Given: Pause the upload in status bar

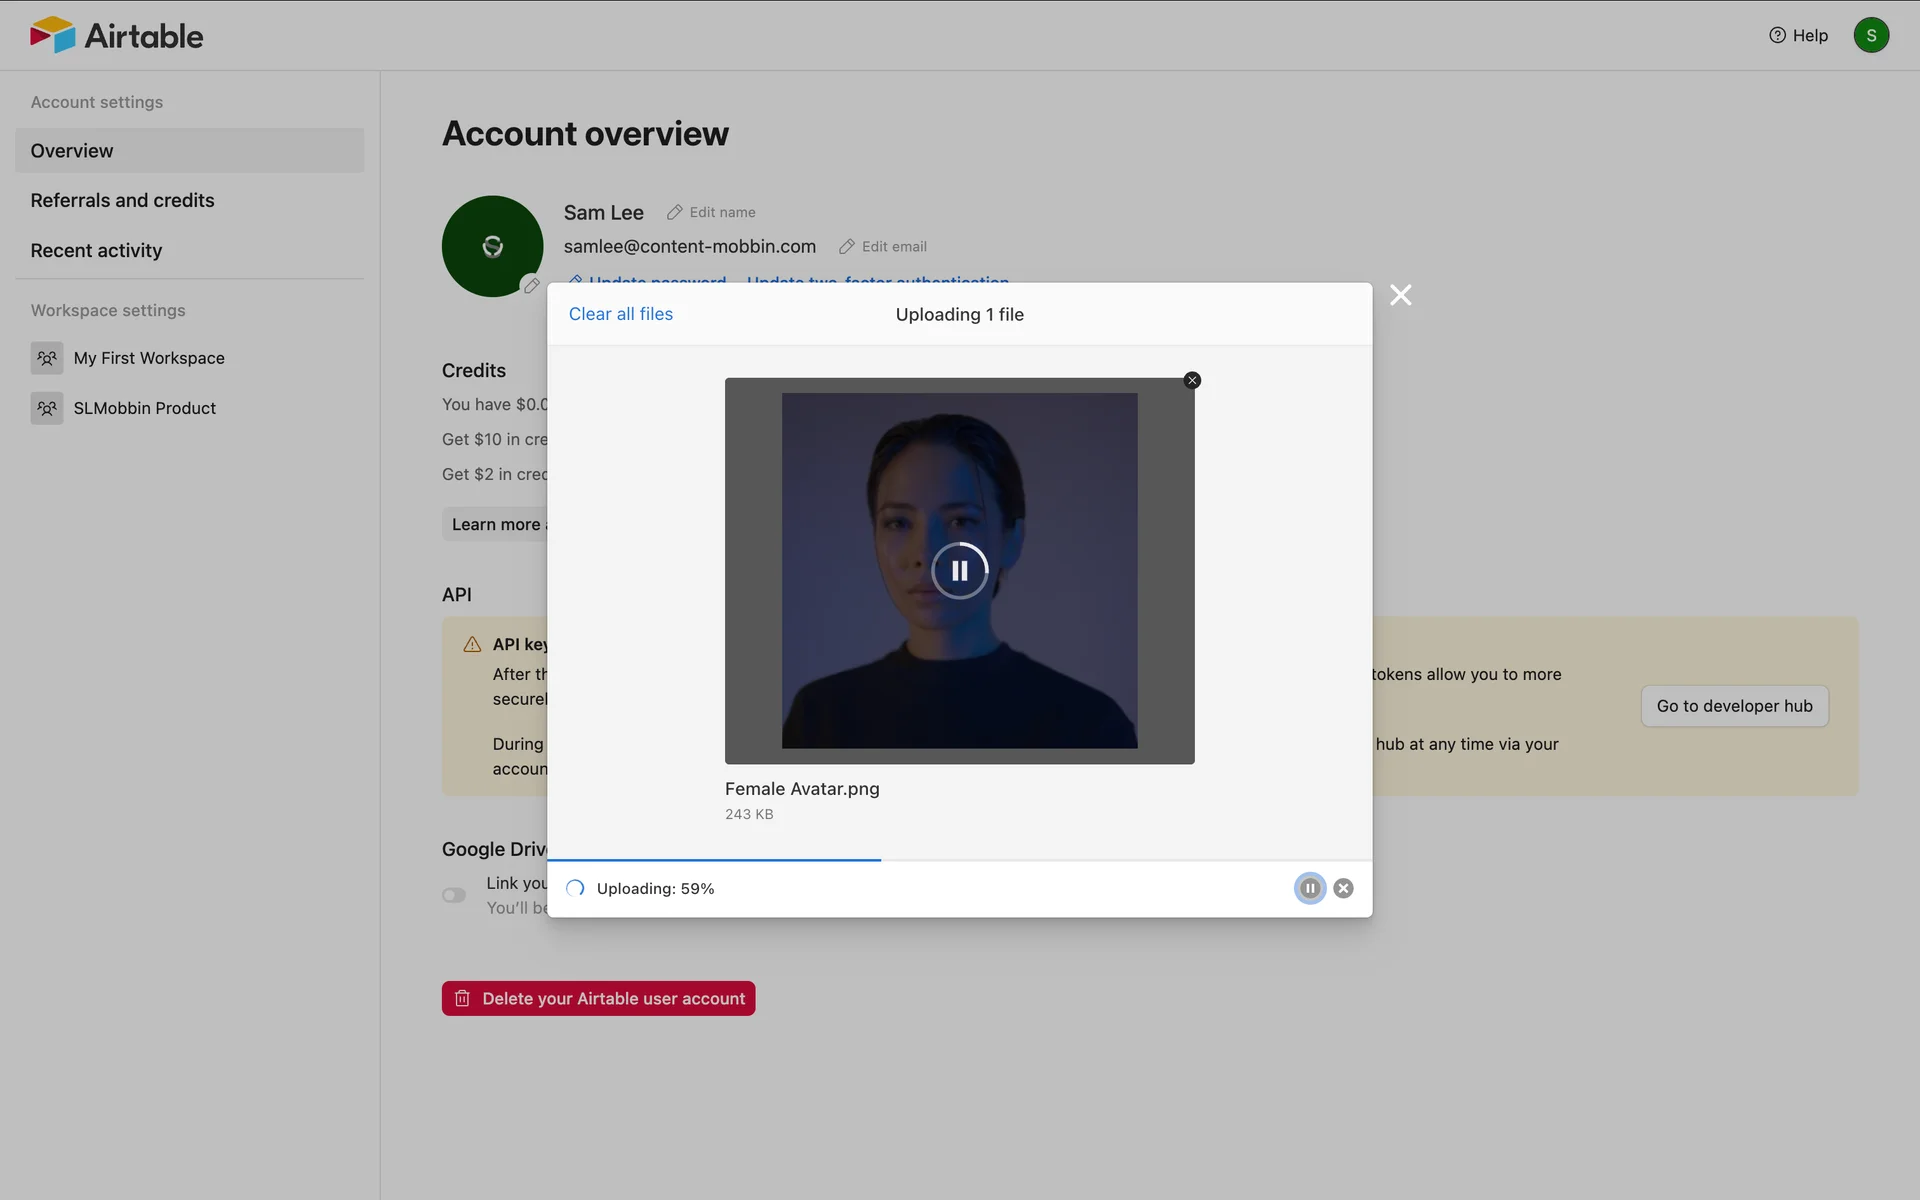Looking at the screenshot, I should point(1309,888).
